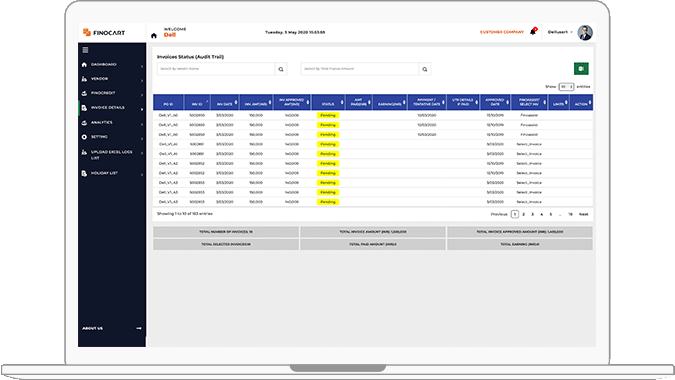
Task: Sort by INV Date column header
Action: point(225,102)
